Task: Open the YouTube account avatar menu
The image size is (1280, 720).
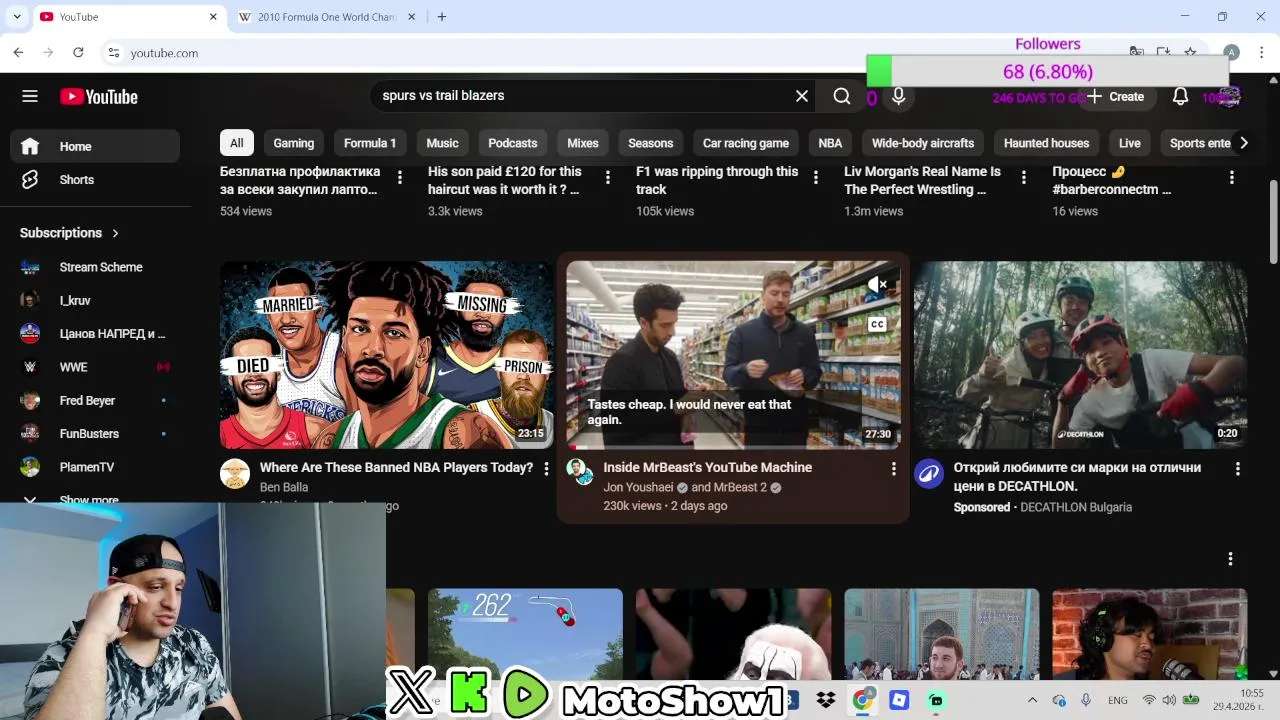Action: [x=1229, y=96]
